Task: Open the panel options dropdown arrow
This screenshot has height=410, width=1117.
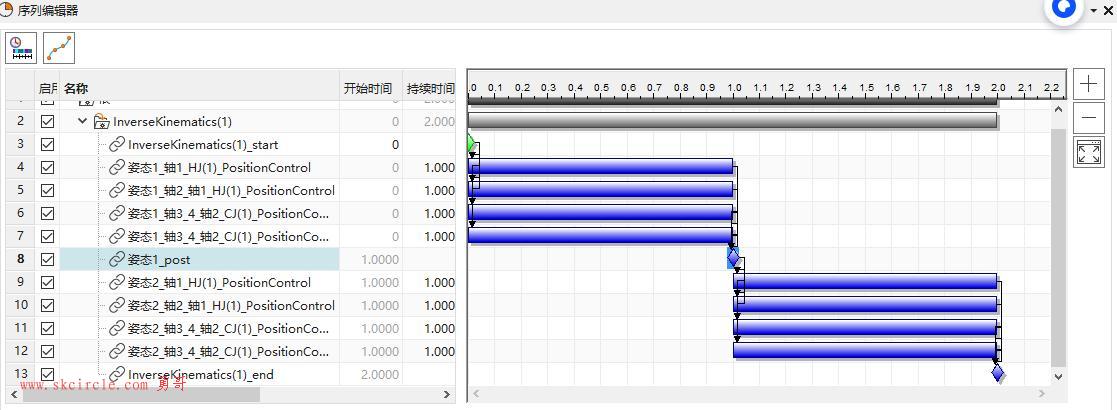Action: (1094, 11)
